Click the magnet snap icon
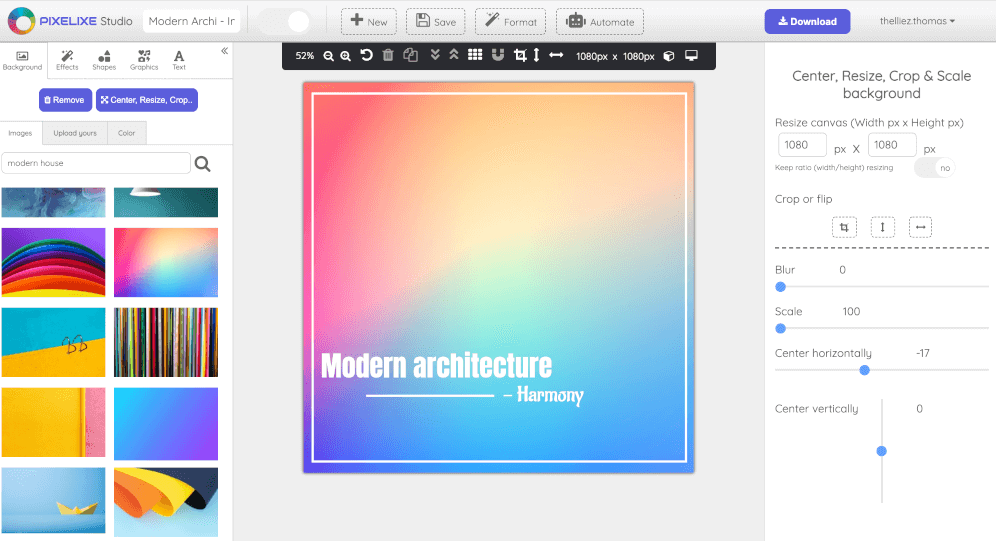This screenshot has height=543, width=996. [498, 56]
